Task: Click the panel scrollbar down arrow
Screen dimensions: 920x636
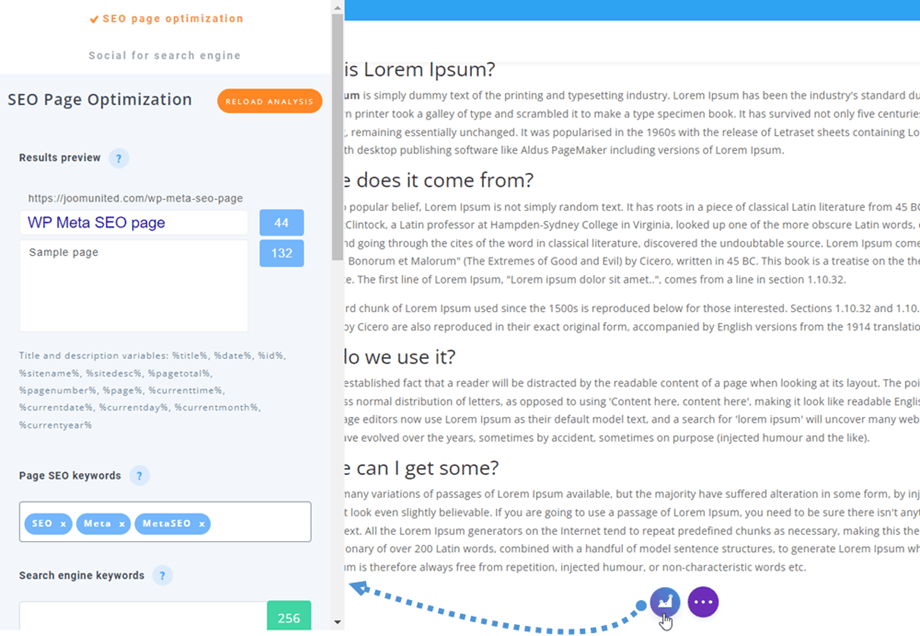Action: pos(337,622)
